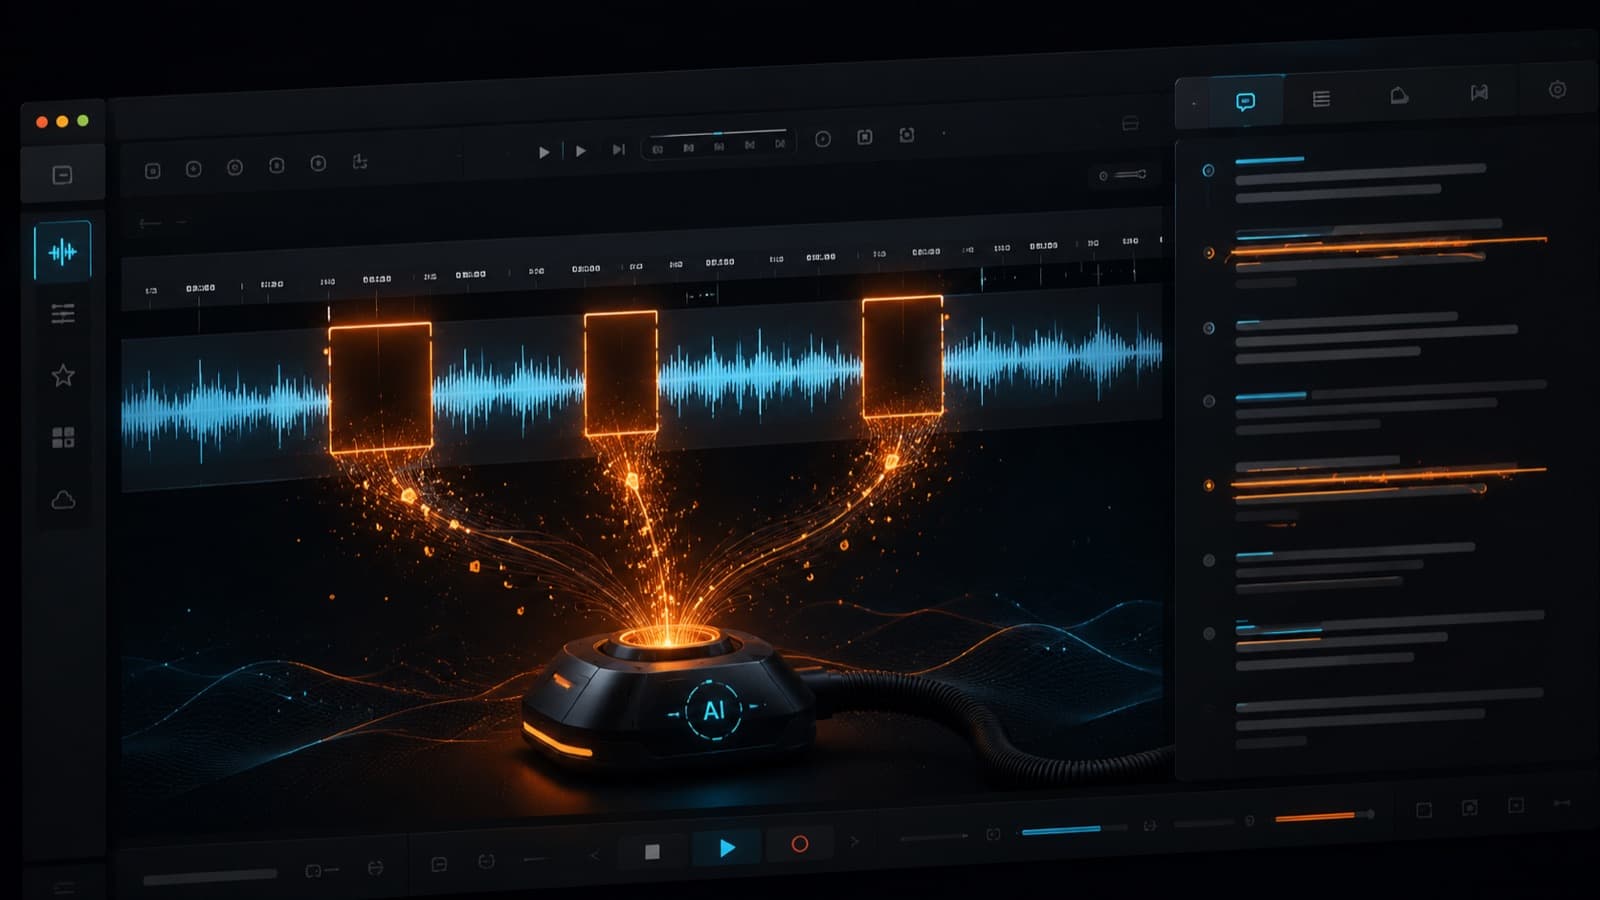Image resolution: width=1600 pixels, height=900 pixels.
Task: Open settings gear in the right panel
Action: coord(1557,89)
